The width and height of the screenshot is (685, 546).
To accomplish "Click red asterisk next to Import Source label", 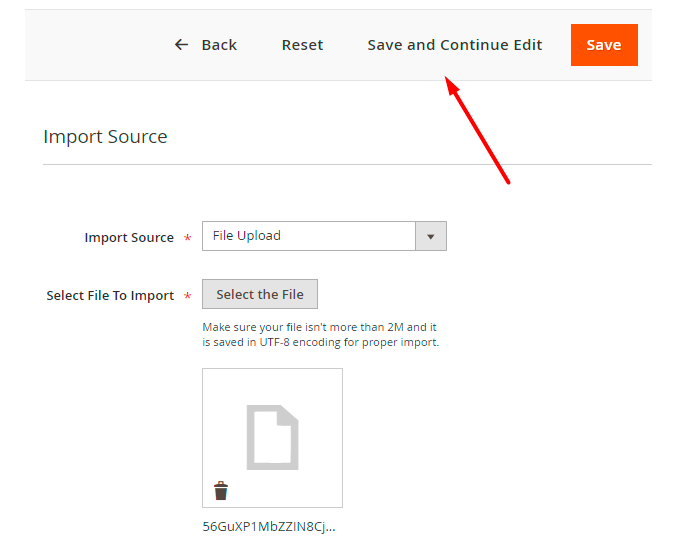I will click(x=187, y=239).
